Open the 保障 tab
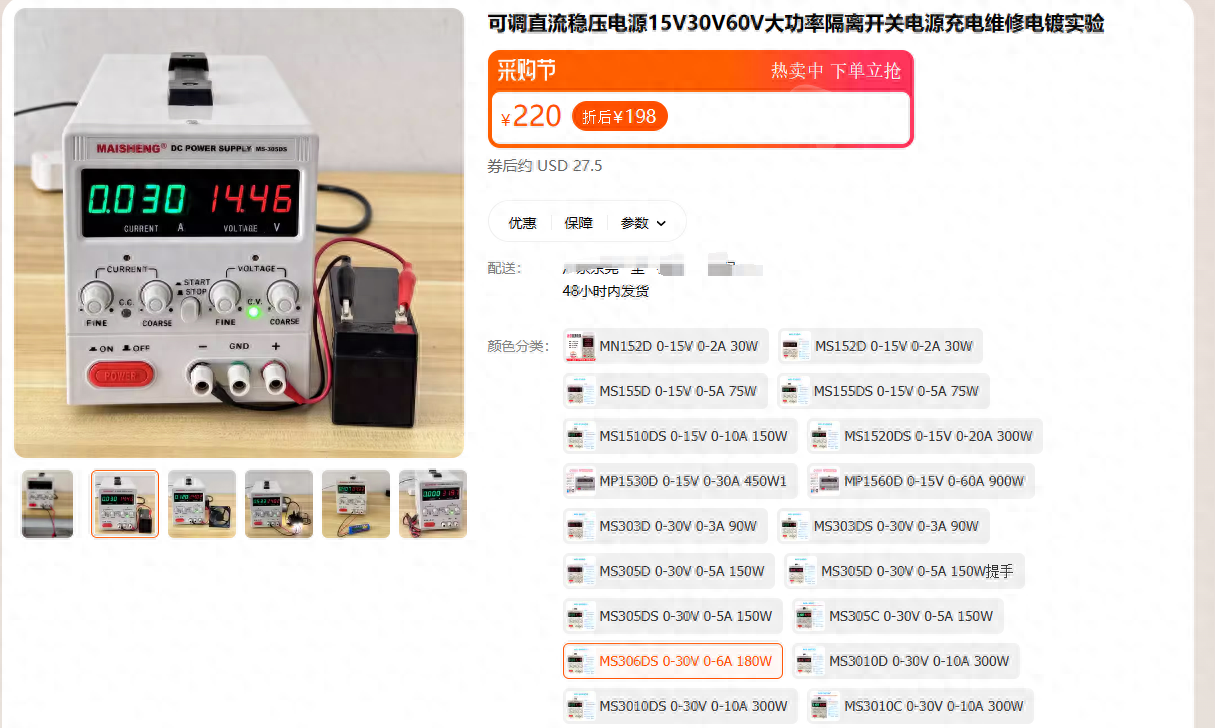 [578, 223]
